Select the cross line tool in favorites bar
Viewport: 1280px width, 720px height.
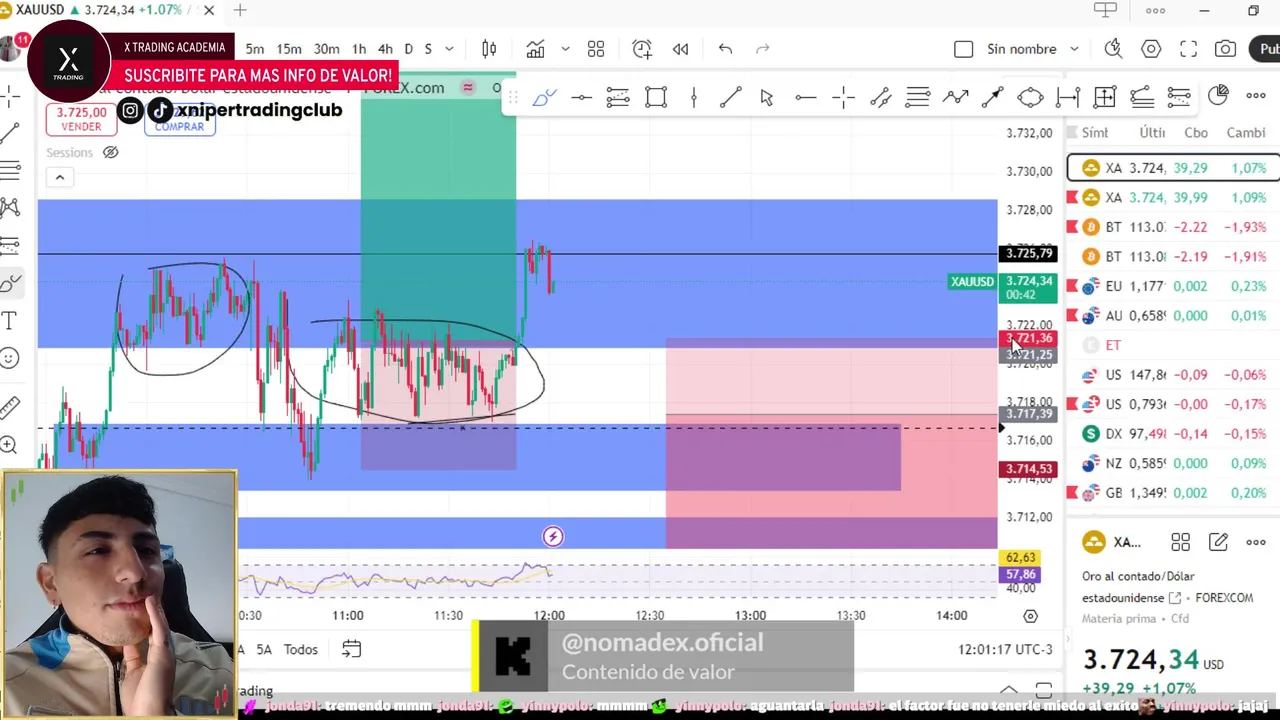(x=843, y=97)
